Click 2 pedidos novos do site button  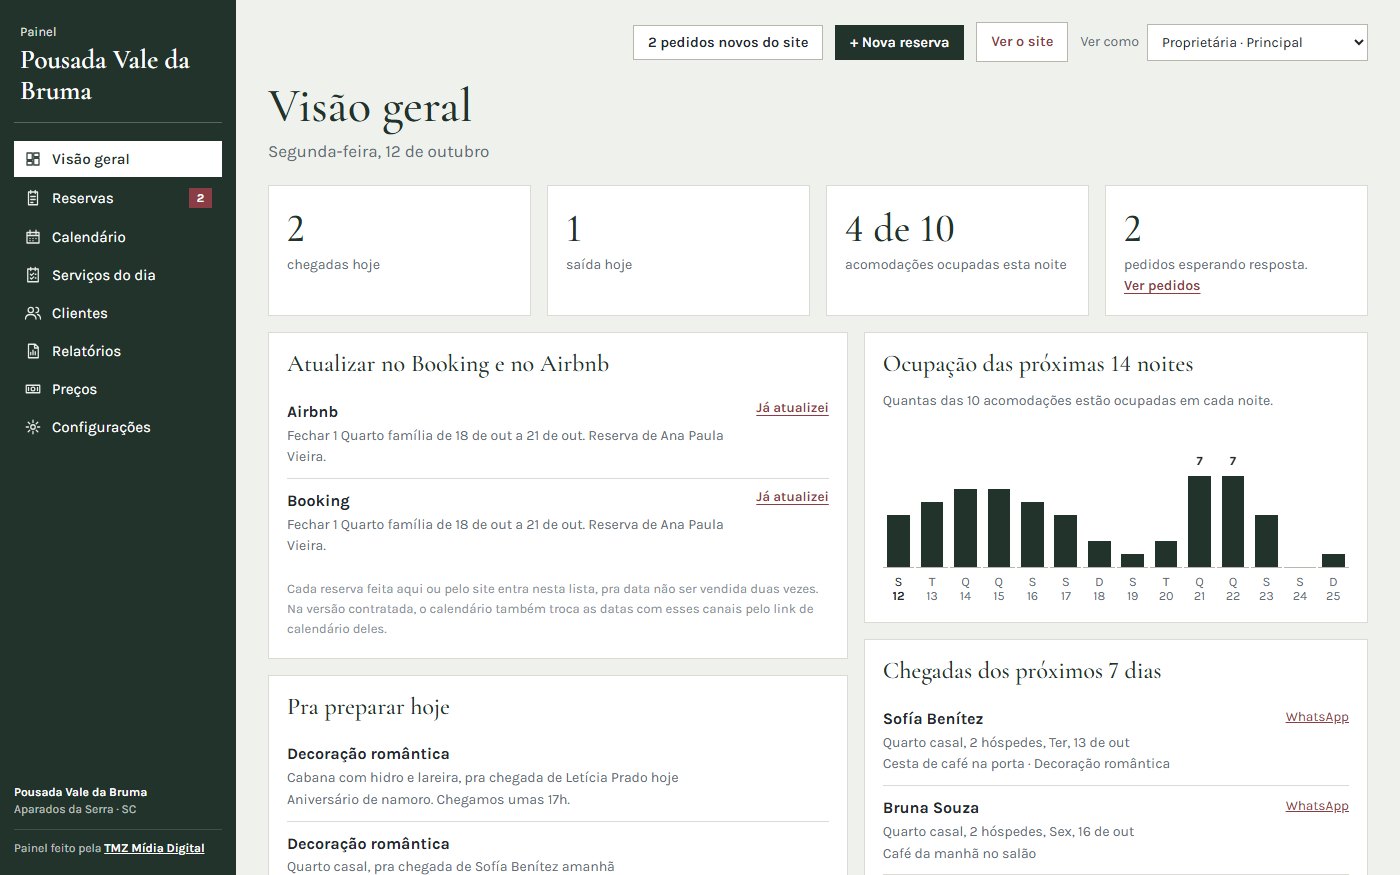coord(728,42)
